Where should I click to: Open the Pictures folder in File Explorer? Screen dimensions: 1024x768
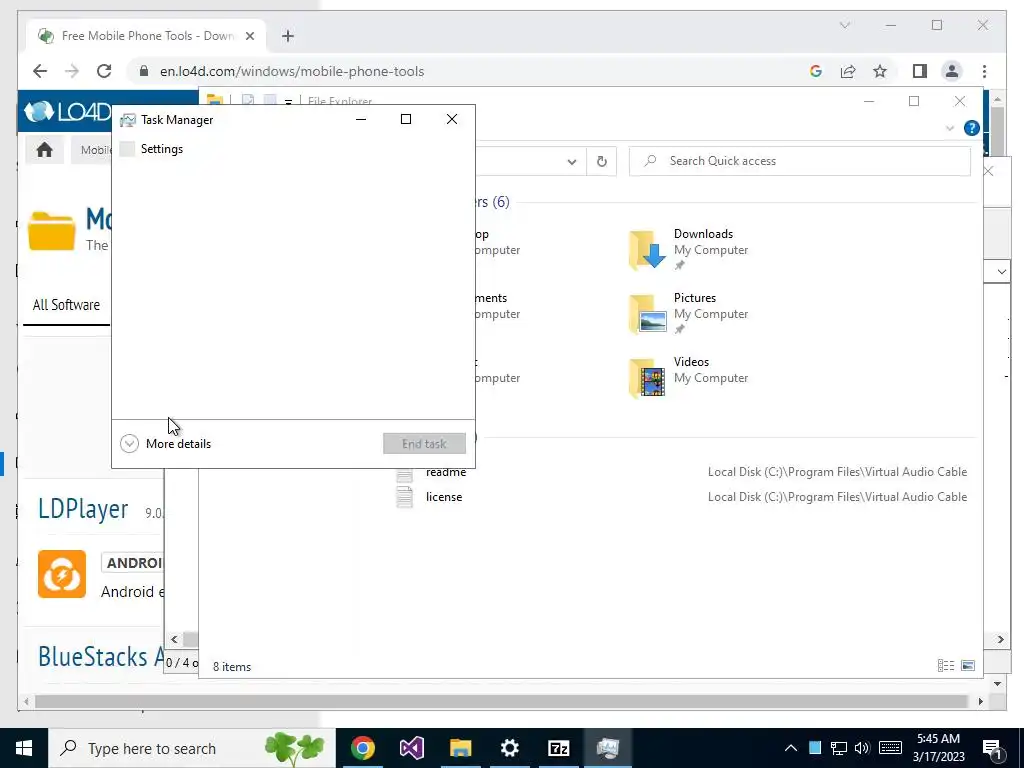tap(689, 313)
